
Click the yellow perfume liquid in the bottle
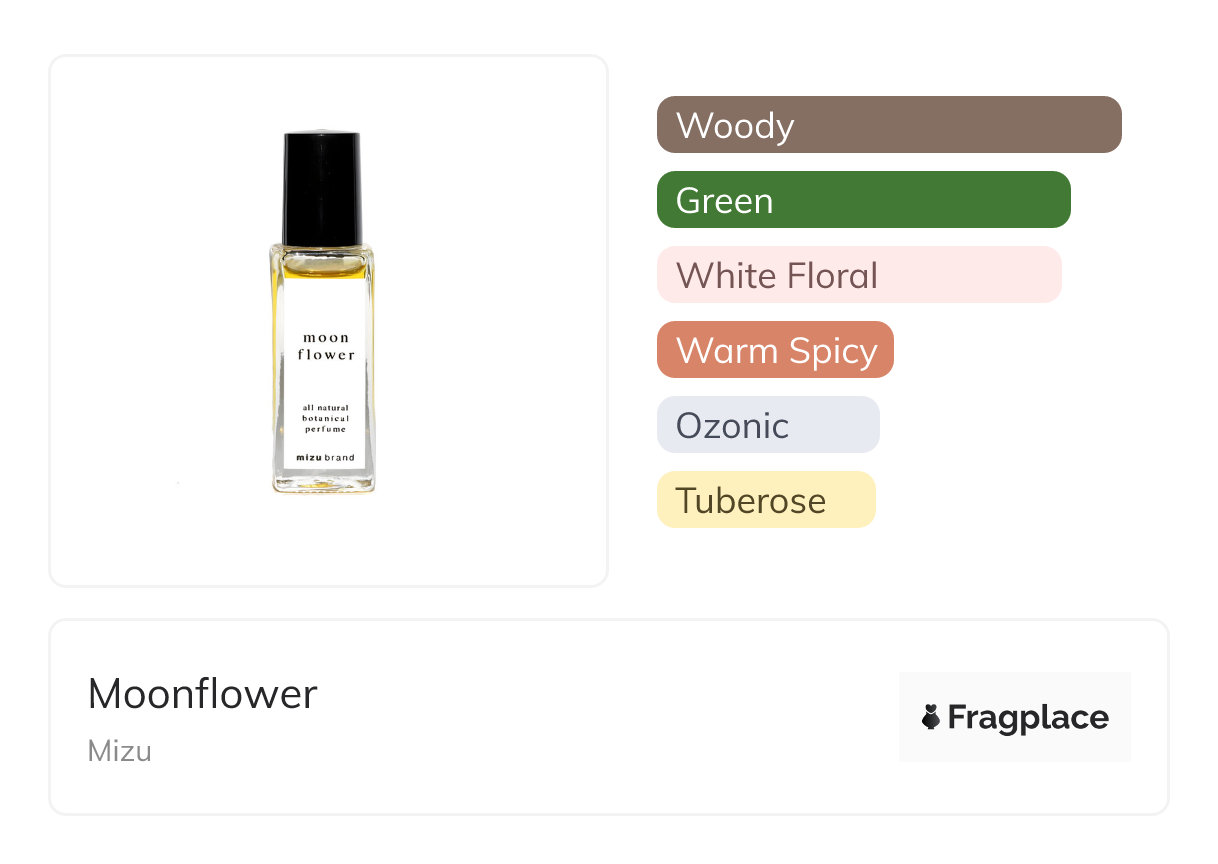pos(321,264)
